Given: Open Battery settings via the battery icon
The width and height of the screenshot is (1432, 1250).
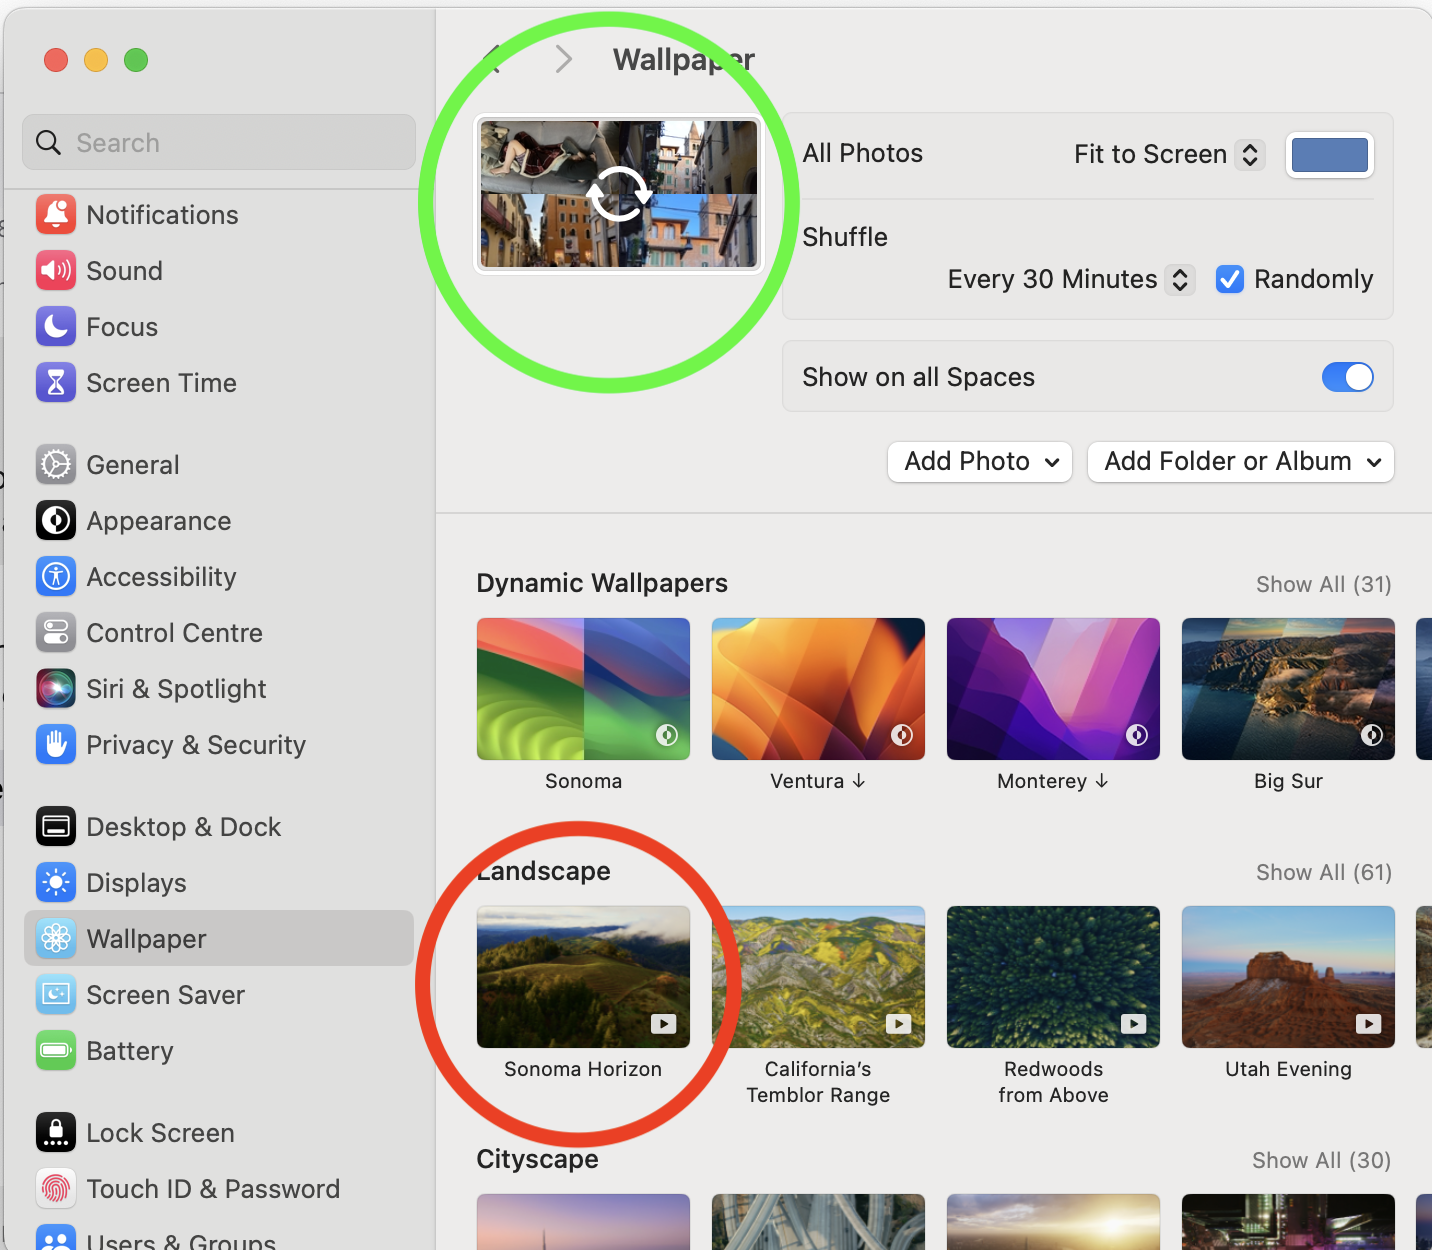Looking at the screenshot, I should (x=56, y=1050).
